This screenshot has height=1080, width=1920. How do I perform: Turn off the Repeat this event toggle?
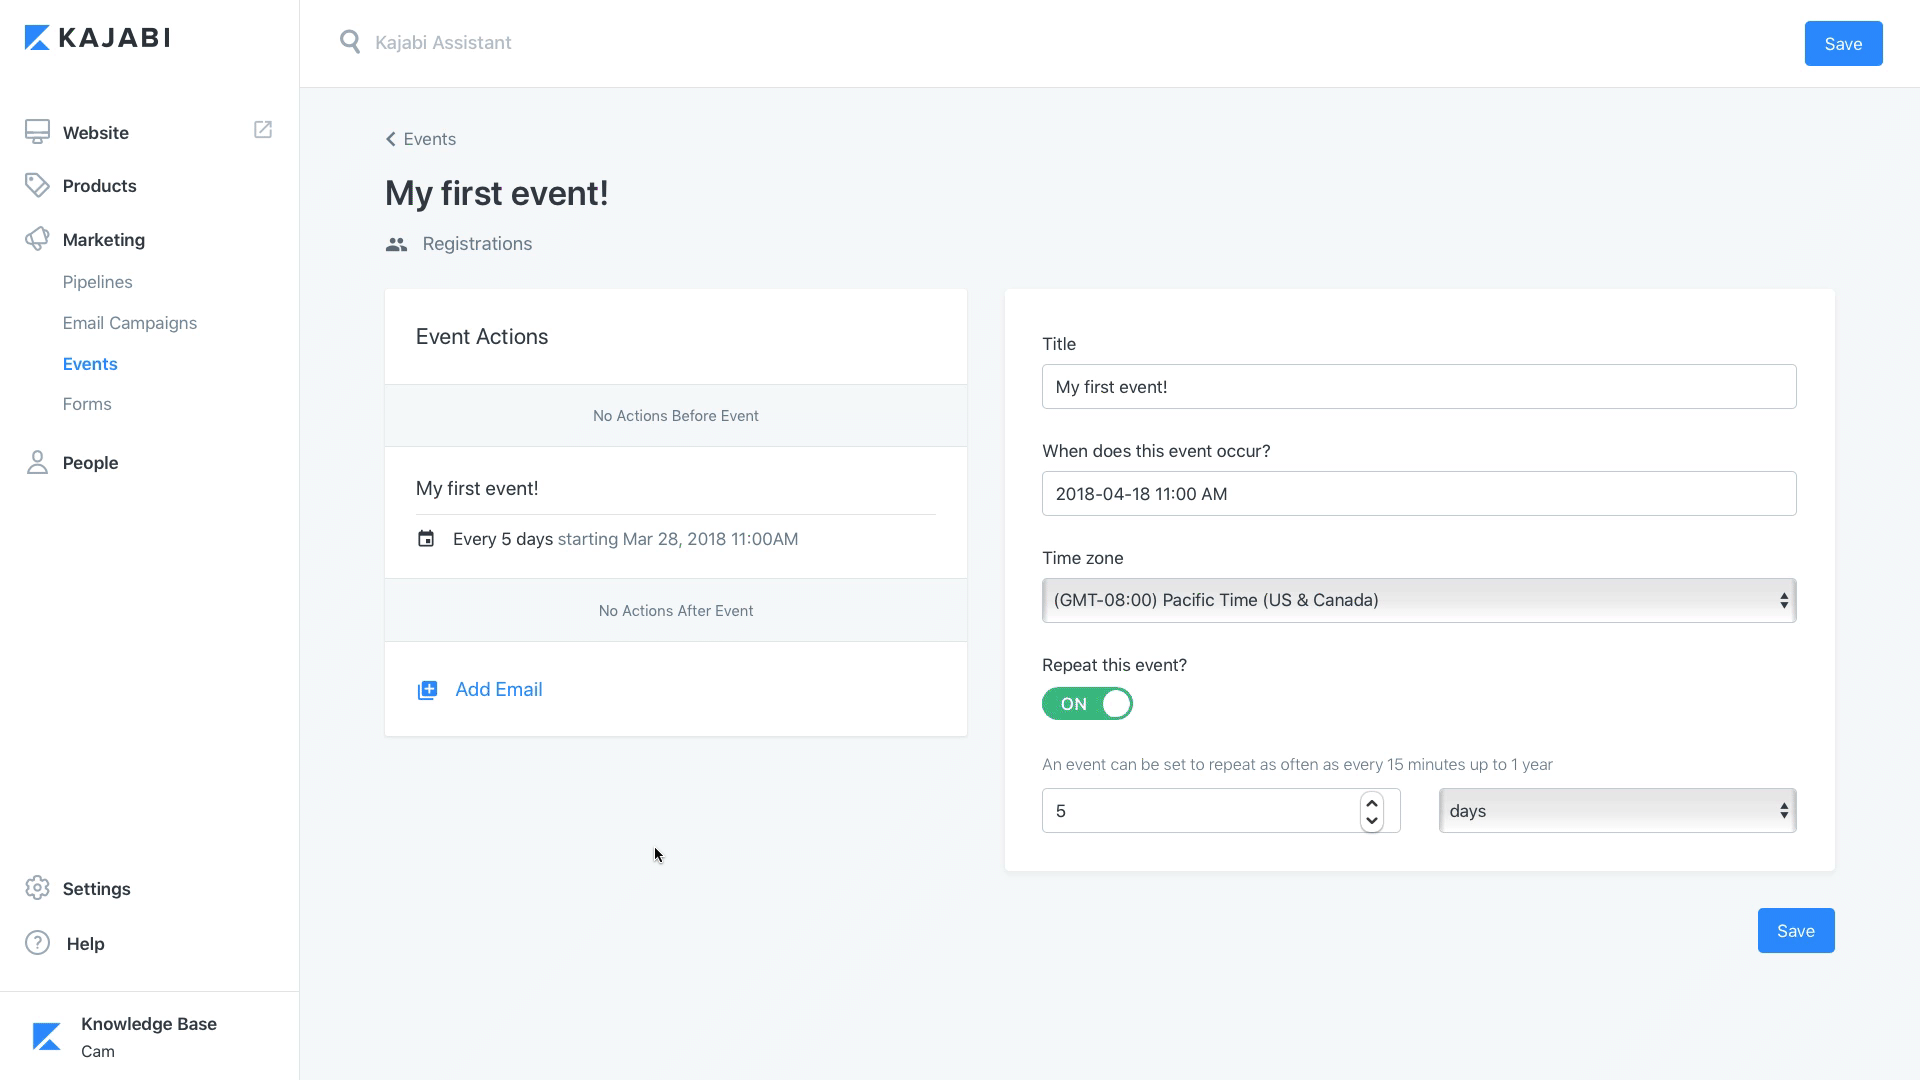pos(1087,704)
